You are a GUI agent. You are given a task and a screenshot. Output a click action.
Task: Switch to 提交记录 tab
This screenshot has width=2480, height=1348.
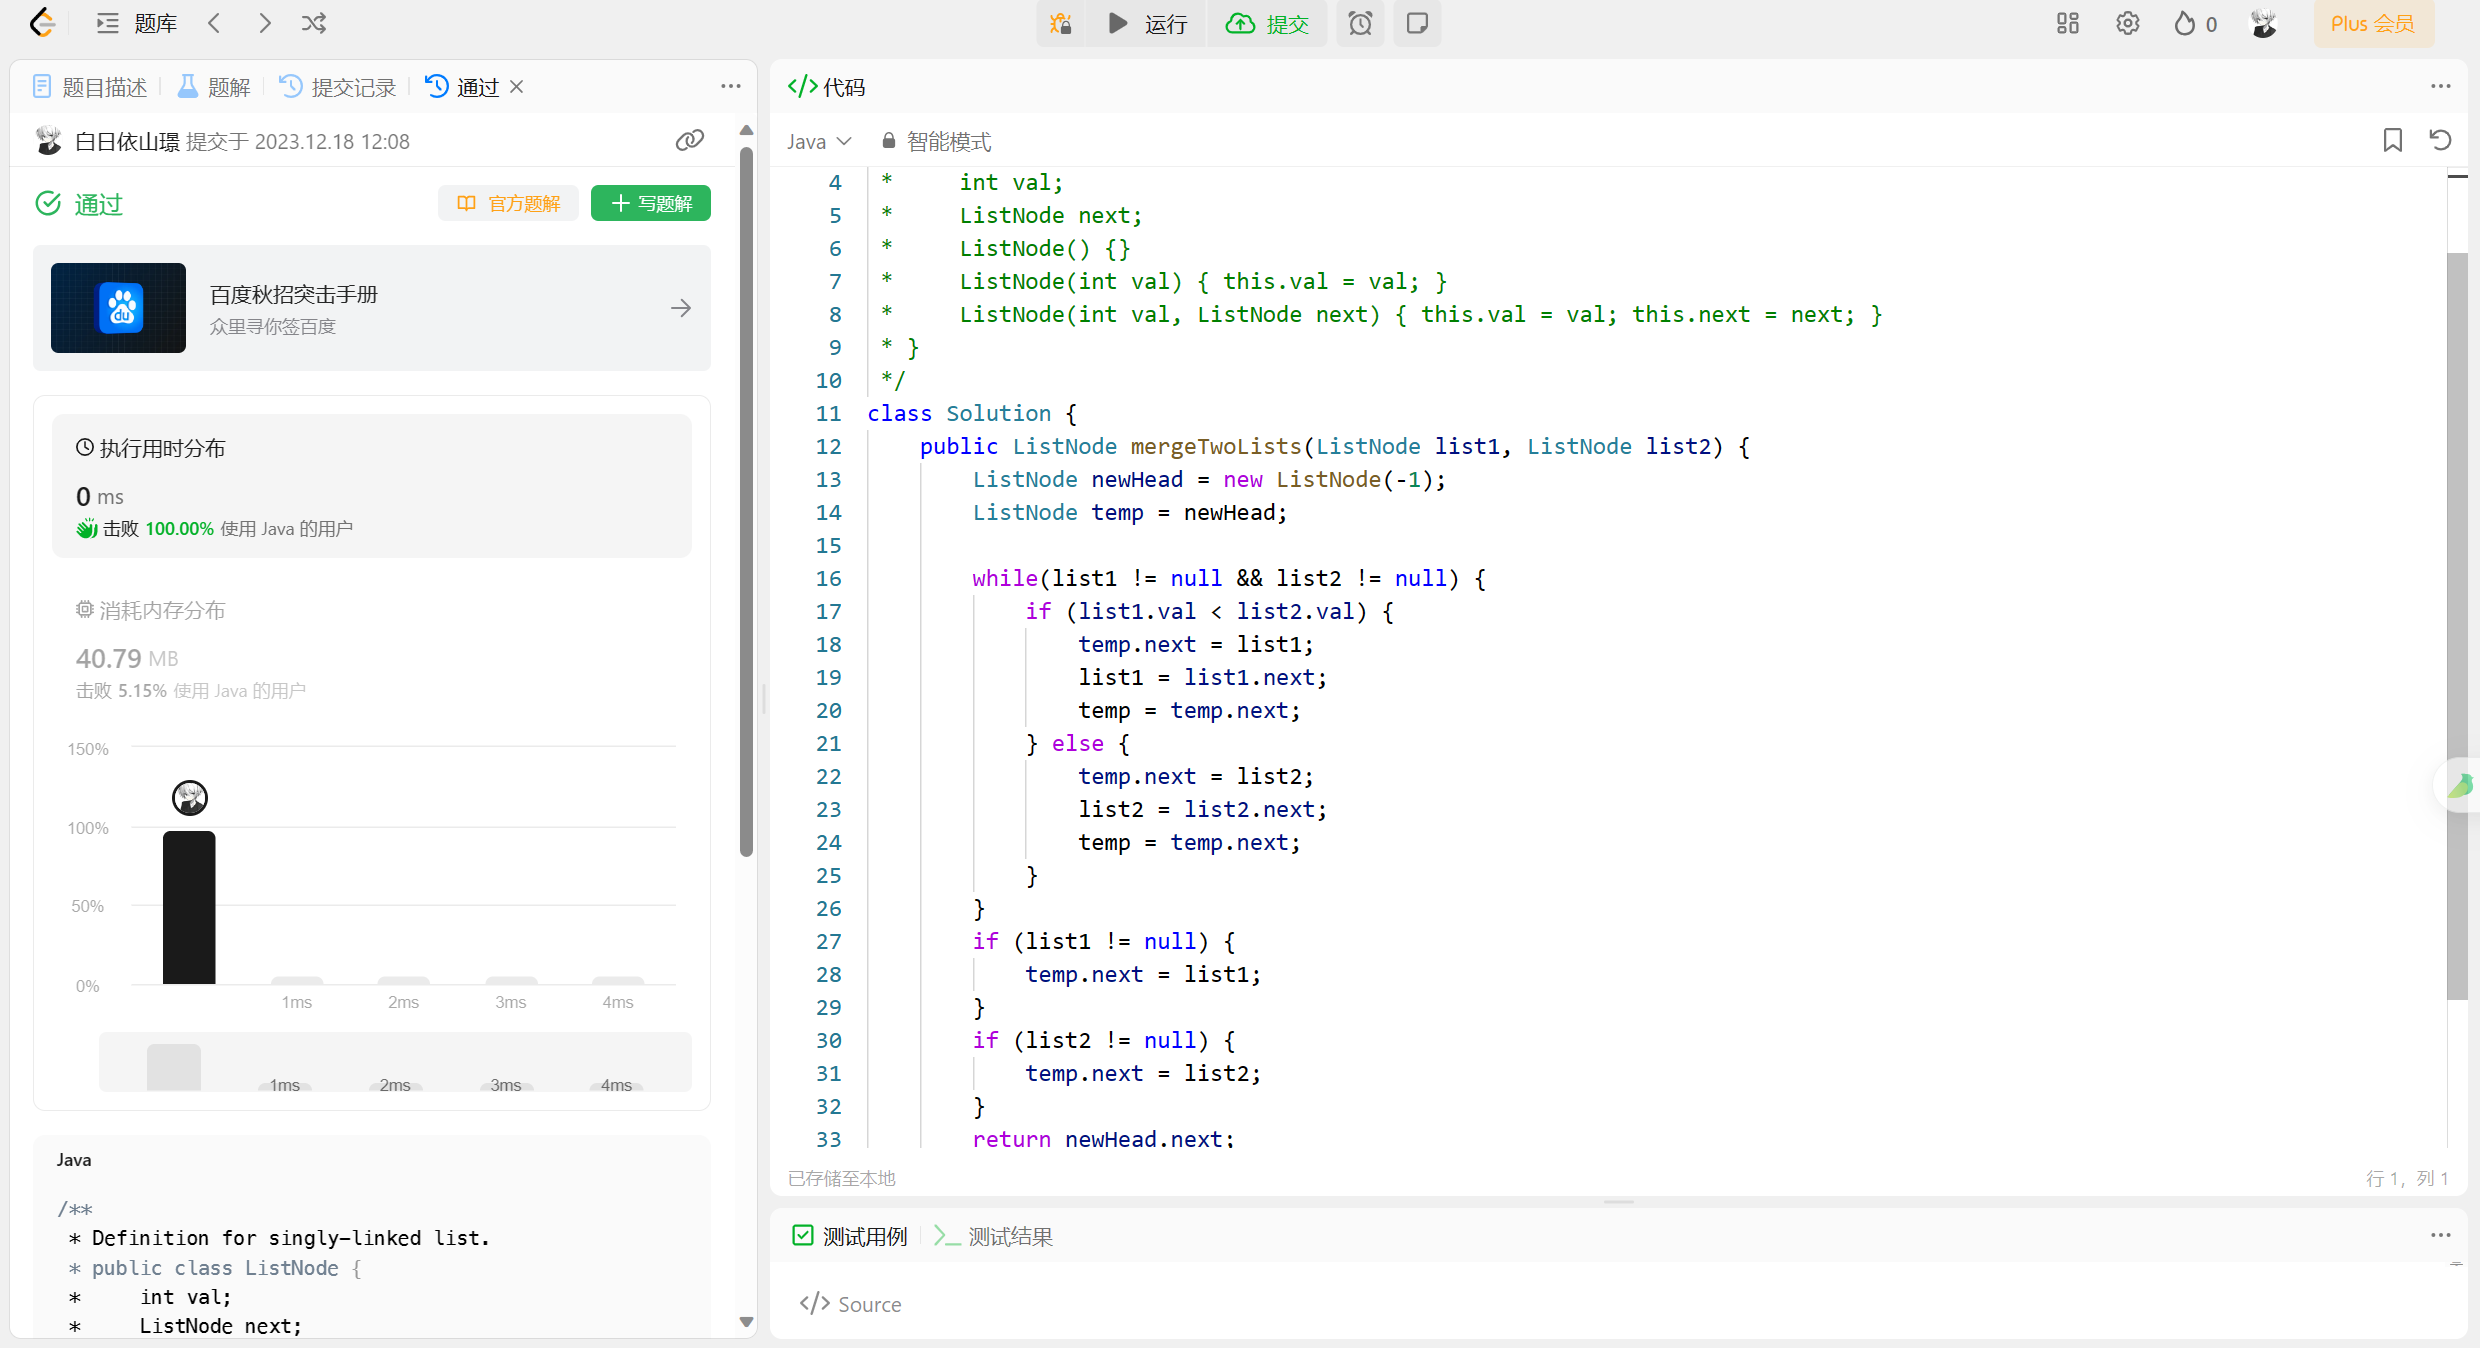click(x=338, y=87)
